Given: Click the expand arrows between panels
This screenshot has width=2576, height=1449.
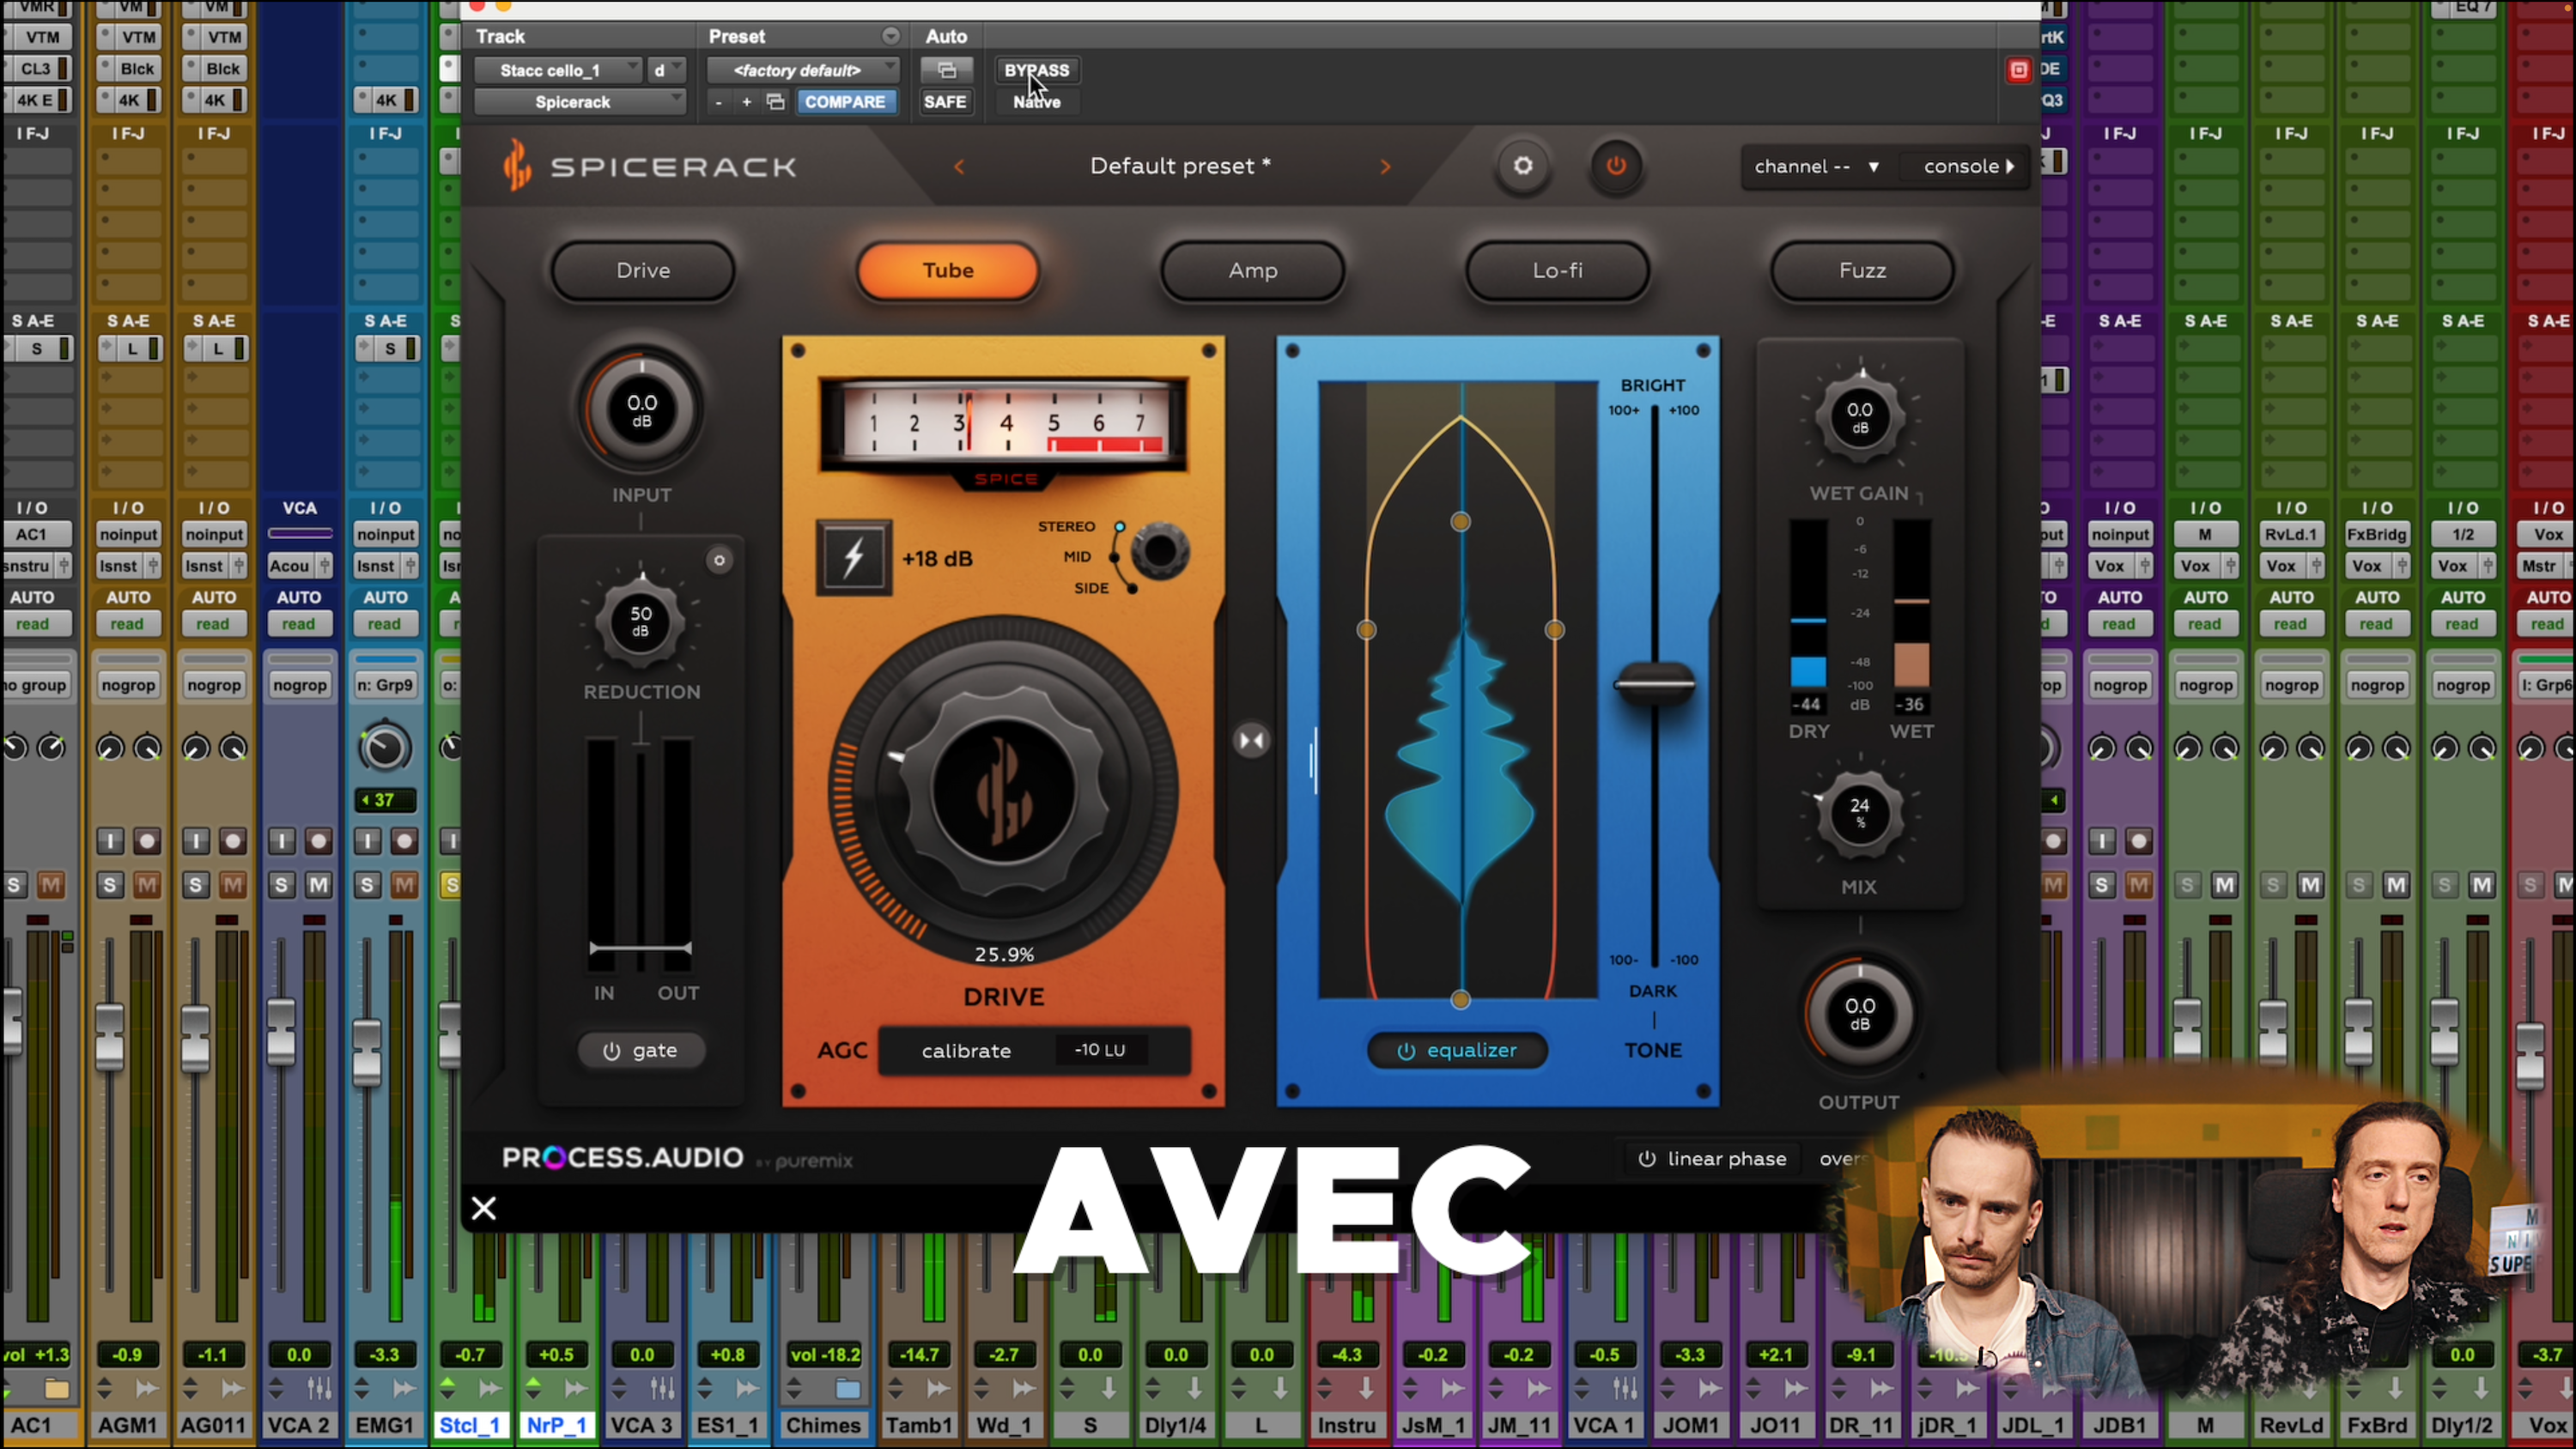Looking at the screenshot, I should point(1251,741).
